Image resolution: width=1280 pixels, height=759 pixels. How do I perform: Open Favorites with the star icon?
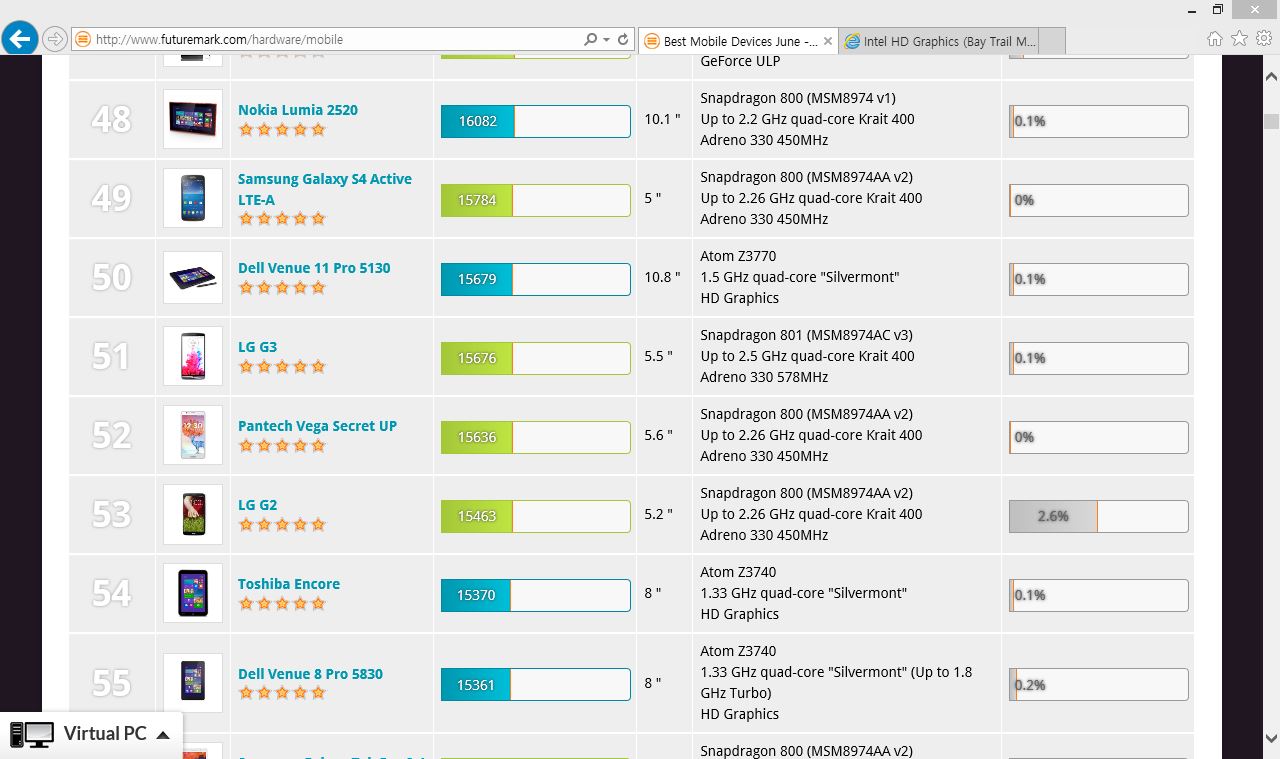pos(1239,39)
